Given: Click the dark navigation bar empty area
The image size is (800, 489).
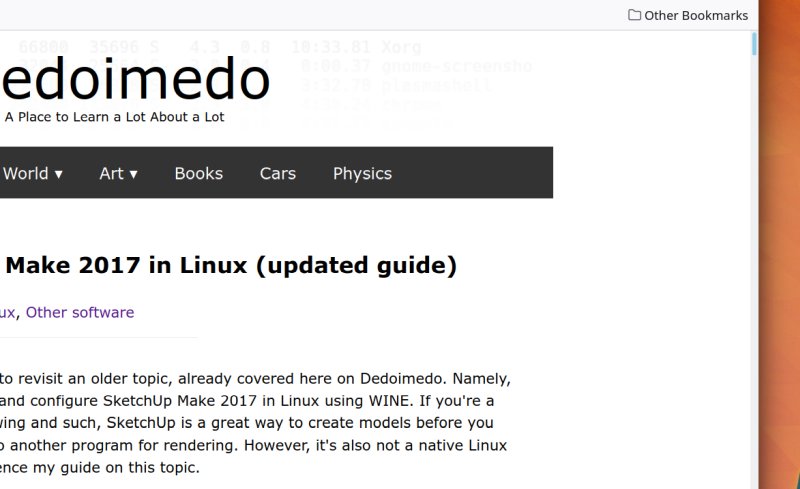Looking at the screenshot, I should (480, 173).
